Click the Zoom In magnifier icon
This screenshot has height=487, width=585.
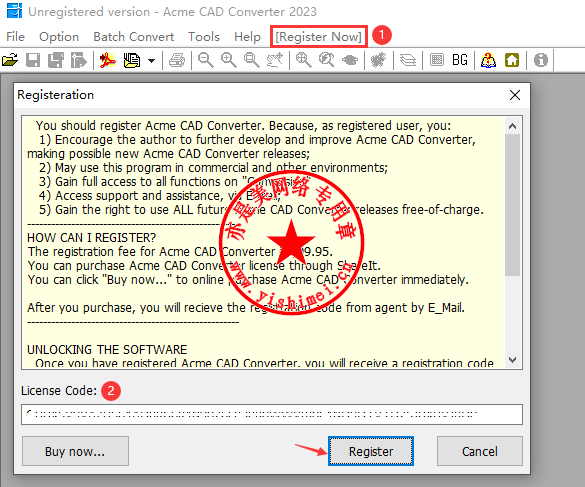pos(228,60)
